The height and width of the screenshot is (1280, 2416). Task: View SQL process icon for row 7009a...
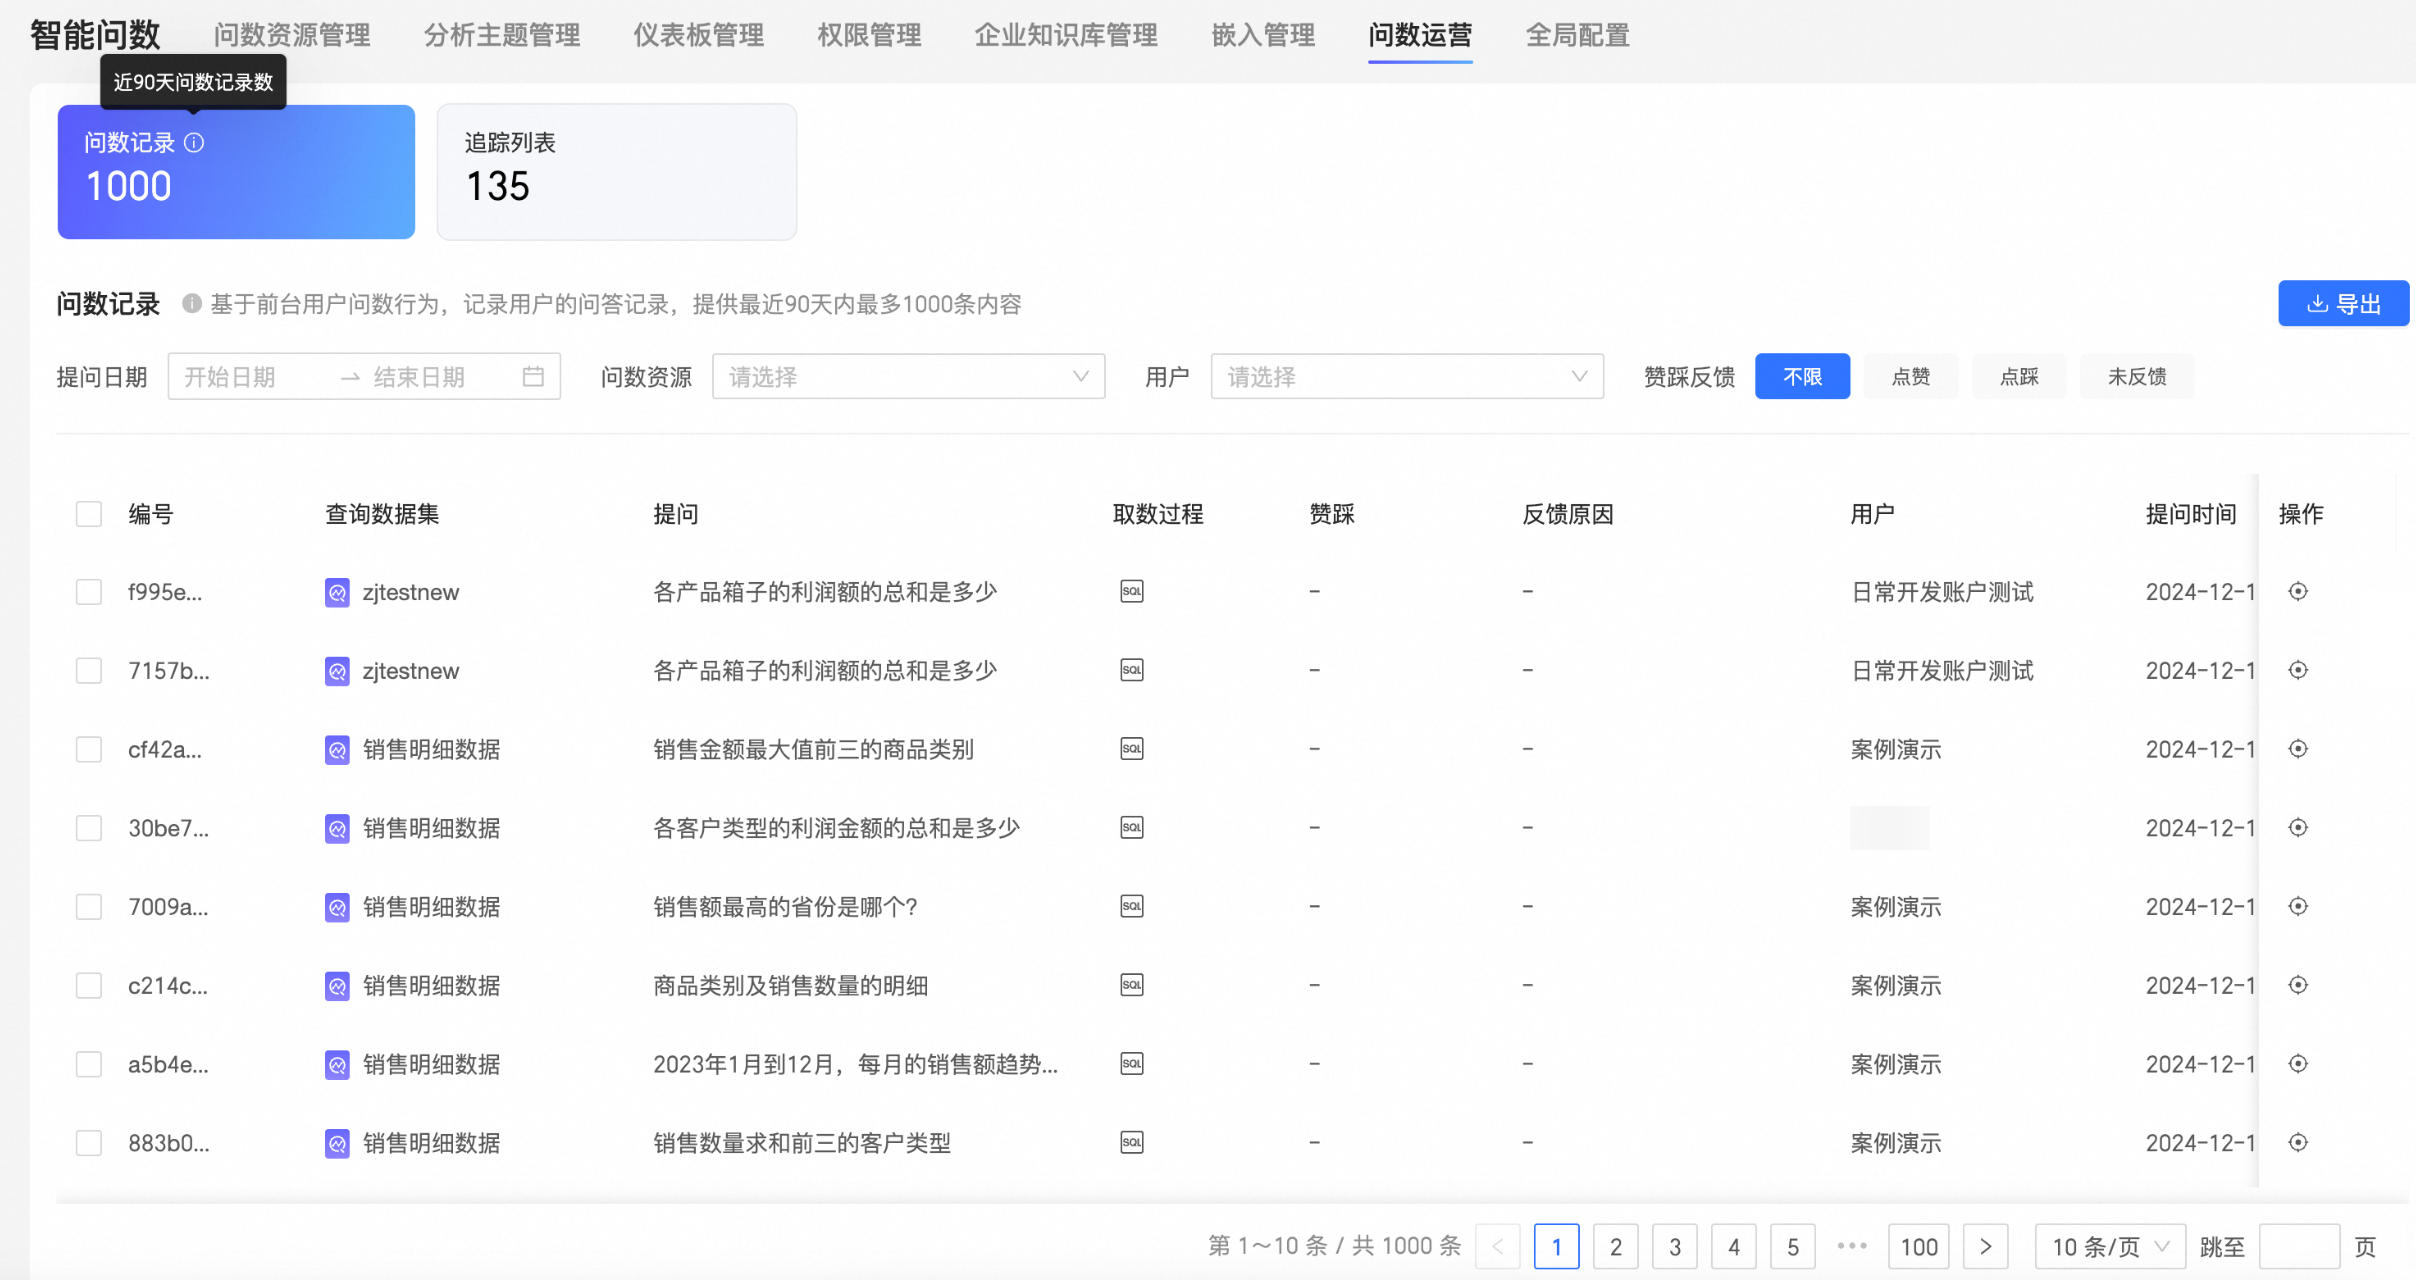[x=1132, y=907]
